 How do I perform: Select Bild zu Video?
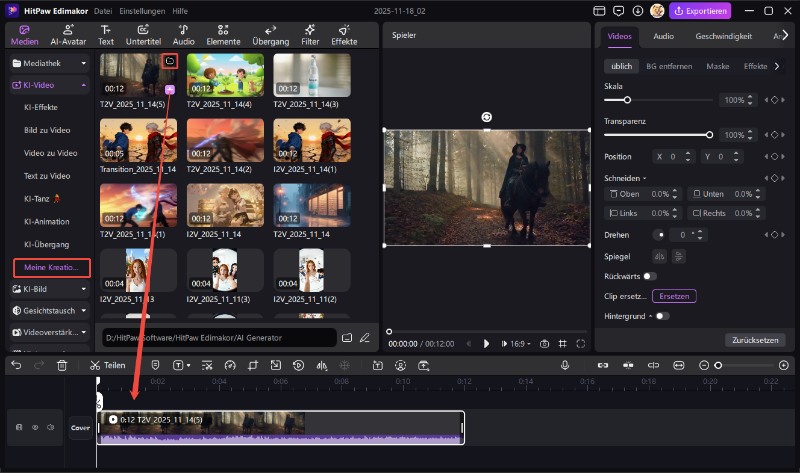click(47, 130)
